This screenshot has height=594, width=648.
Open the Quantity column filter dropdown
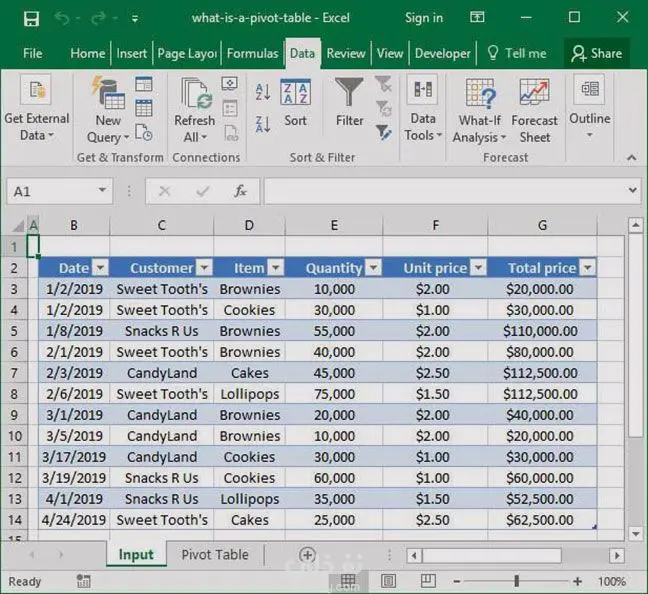tap(372, 268)
